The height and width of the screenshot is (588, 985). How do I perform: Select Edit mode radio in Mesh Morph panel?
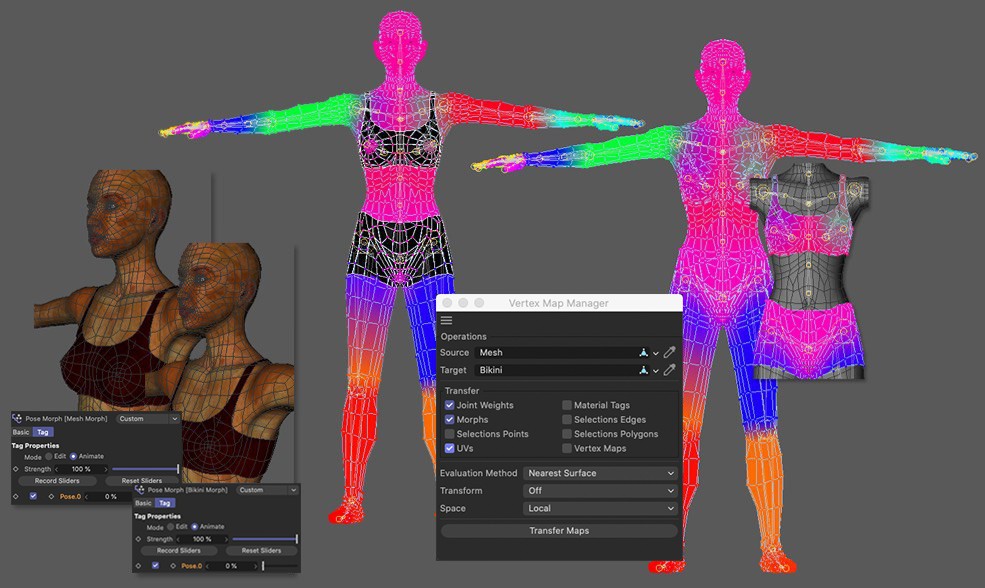tap(50, 456)
